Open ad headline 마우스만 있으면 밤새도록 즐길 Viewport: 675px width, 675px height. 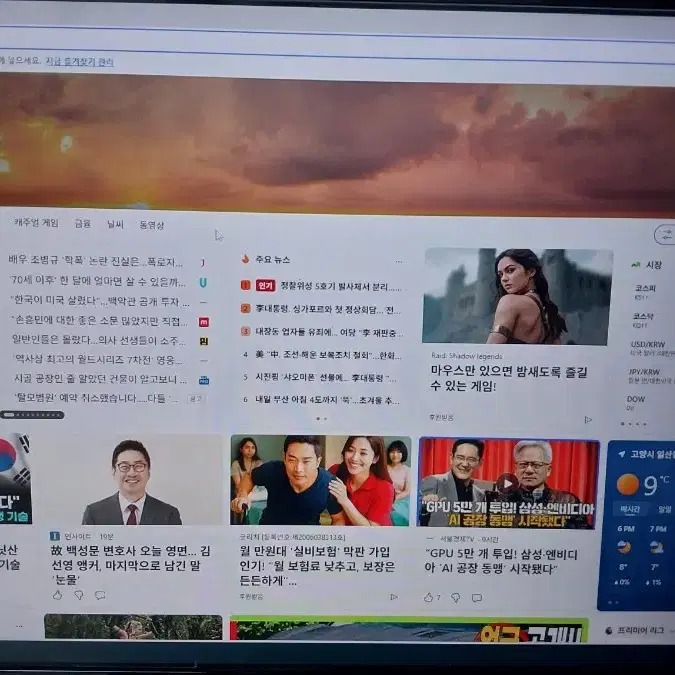pyautogui.click(x=509, y=378)
